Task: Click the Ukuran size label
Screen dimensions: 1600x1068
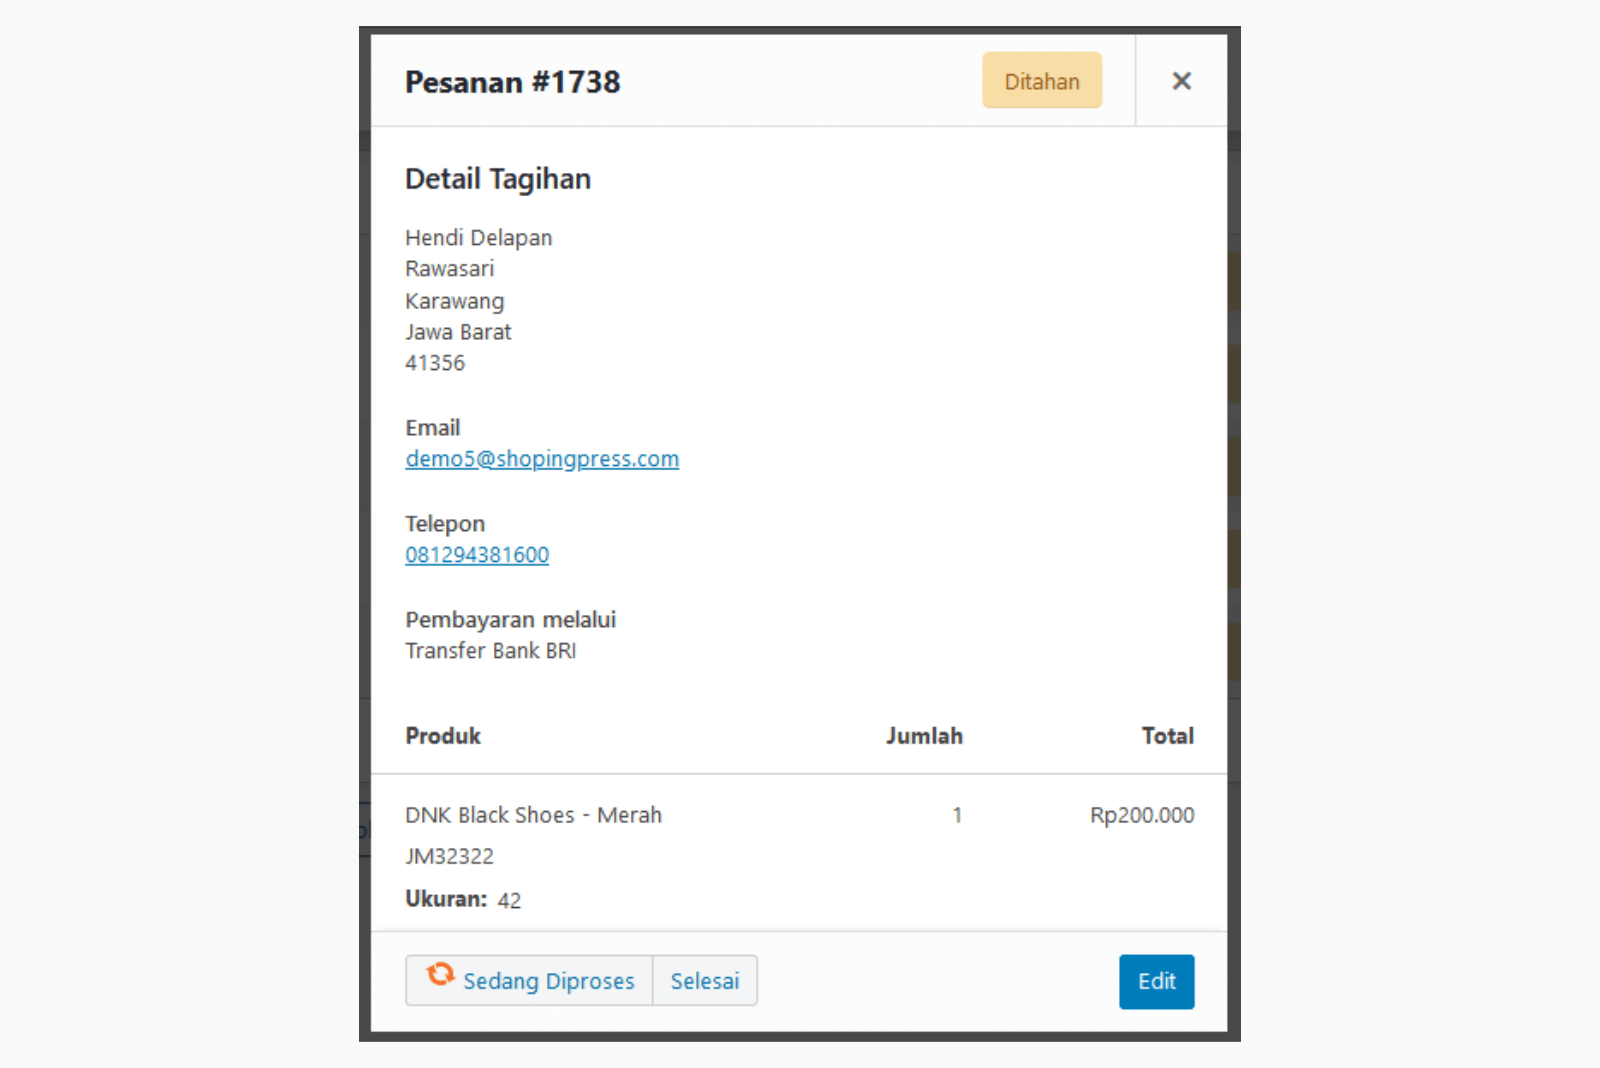Action: [x=446, y=899]
